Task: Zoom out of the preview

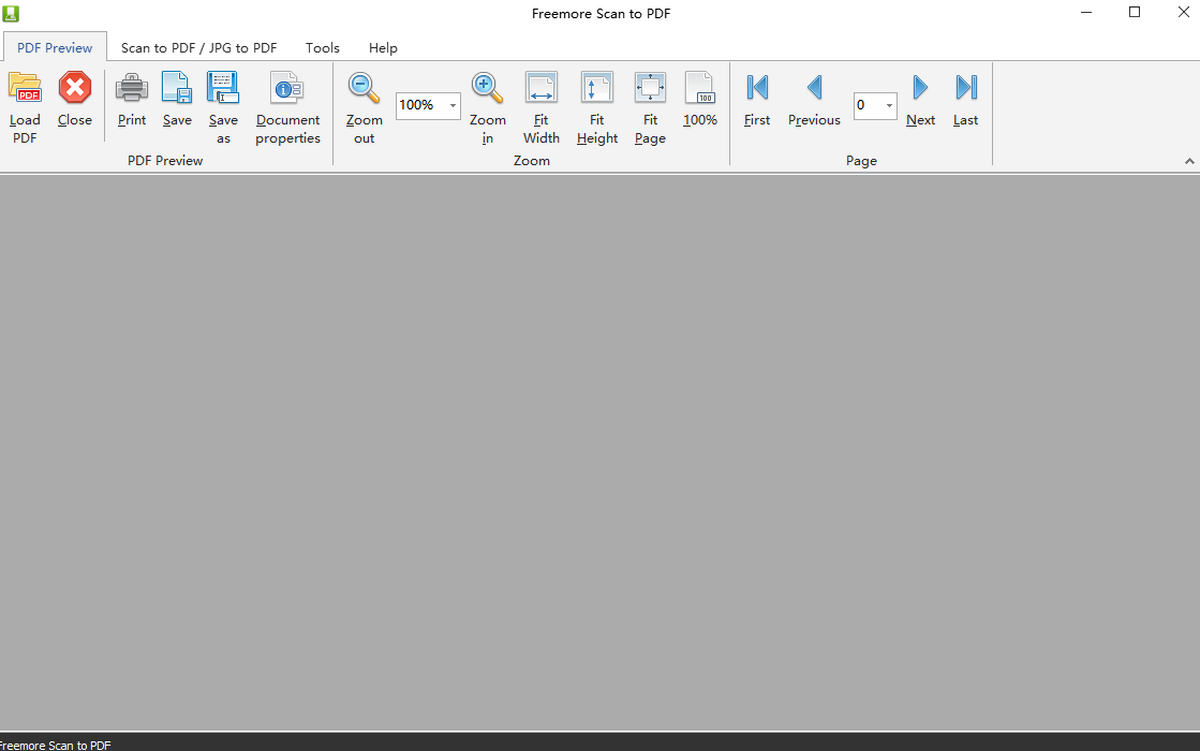Action: (x=364, y=108)
